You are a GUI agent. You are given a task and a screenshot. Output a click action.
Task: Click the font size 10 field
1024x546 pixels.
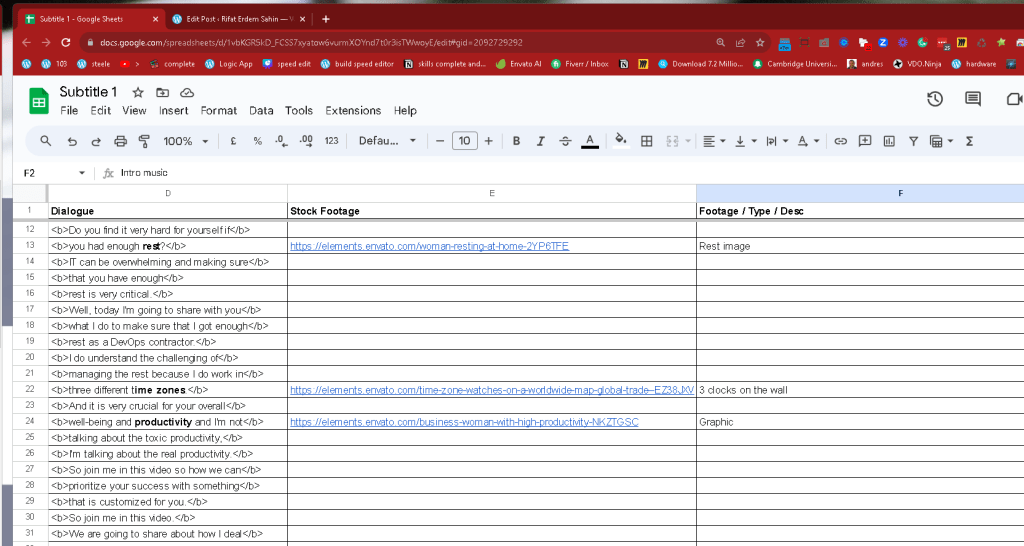click(464, 141)
